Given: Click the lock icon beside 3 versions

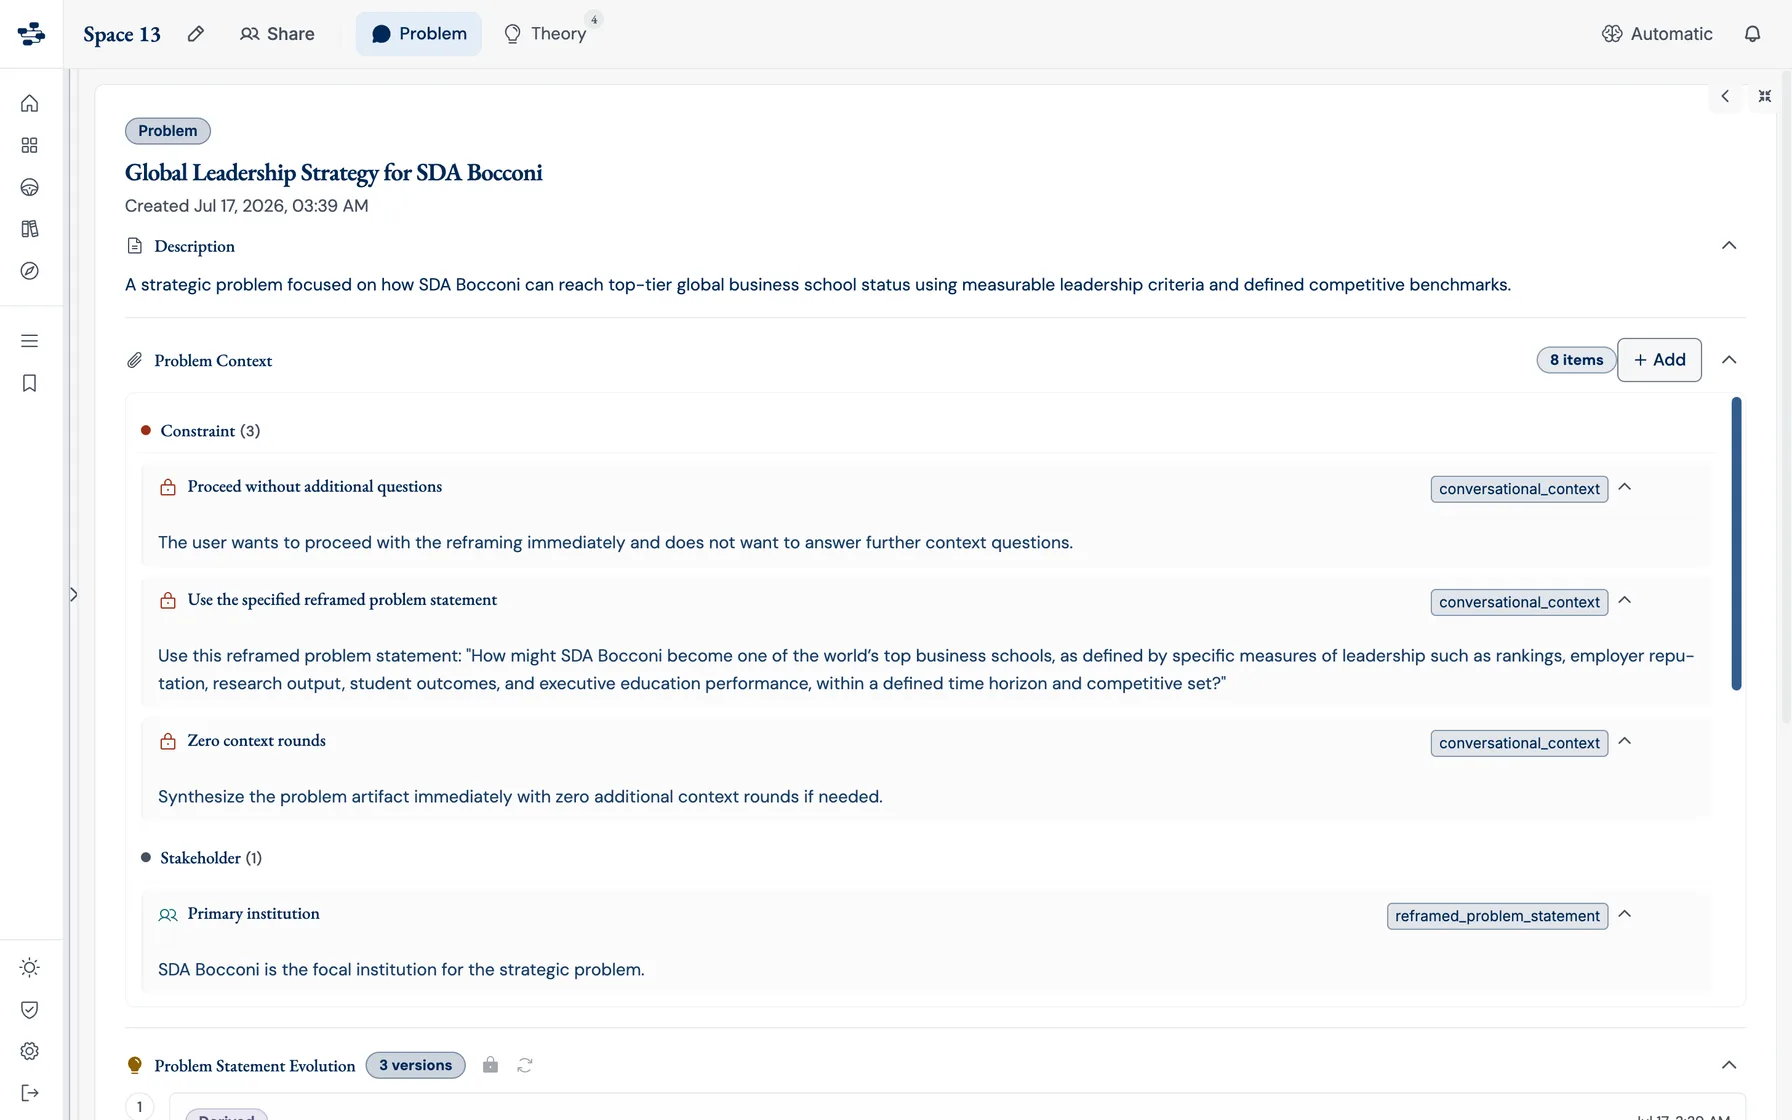Looking at the screenshot, I should tap(490, 1065).
